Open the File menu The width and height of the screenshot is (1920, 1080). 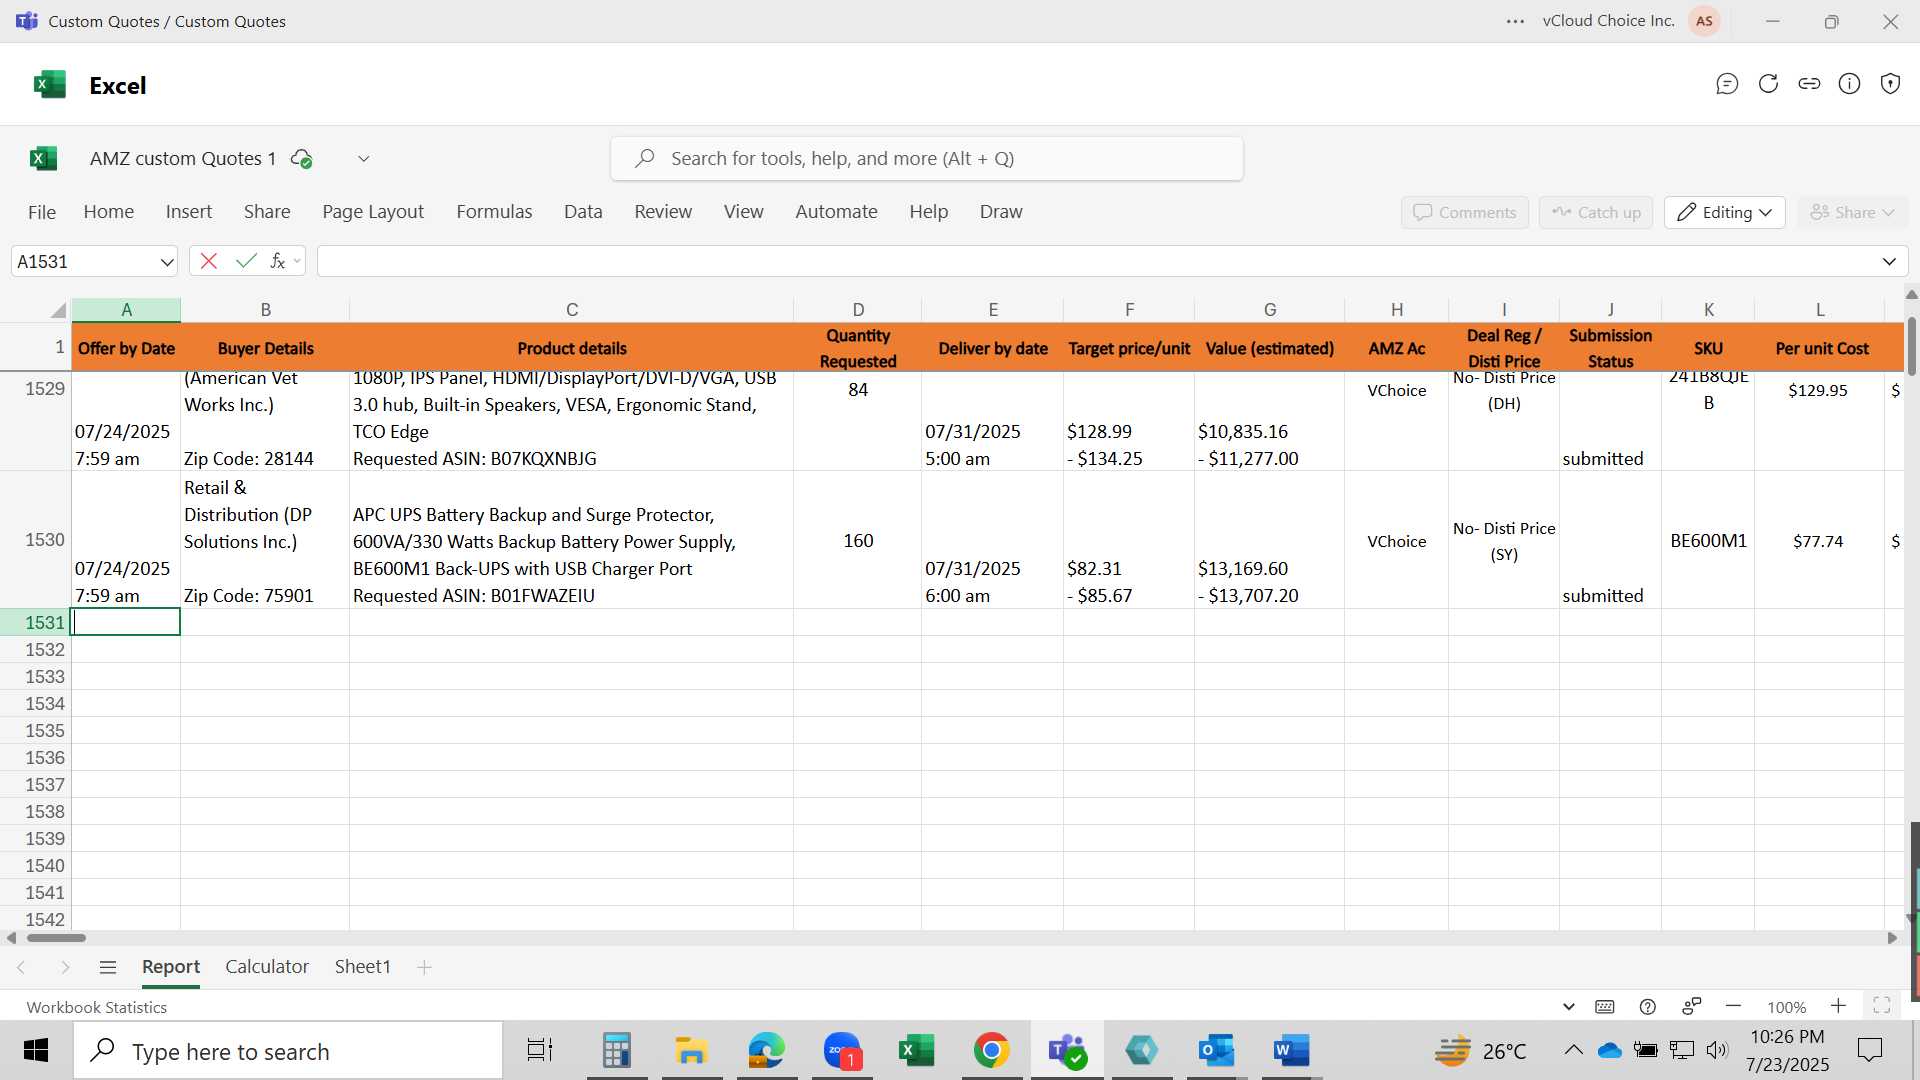pos(42,212)
